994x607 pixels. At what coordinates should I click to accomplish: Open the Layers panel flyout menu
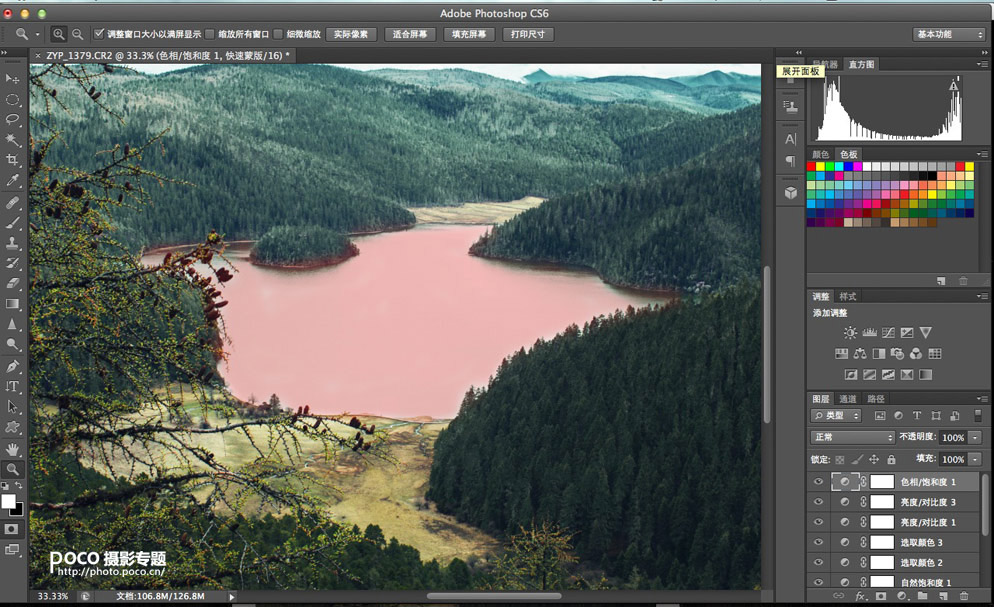(x=981, y=399)
